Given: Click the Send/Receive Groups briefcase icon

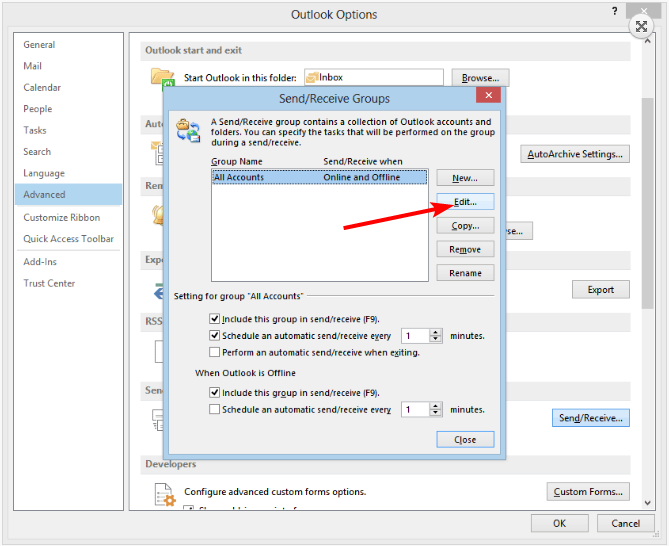Looking at the screenshot, I should 188,131.
